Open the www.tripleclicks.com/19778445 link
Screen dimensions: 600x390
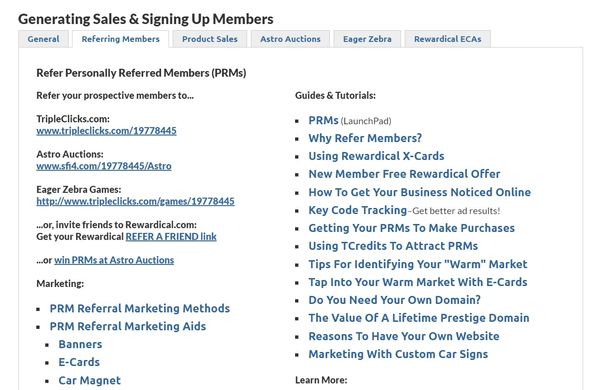tap(106, 131)
